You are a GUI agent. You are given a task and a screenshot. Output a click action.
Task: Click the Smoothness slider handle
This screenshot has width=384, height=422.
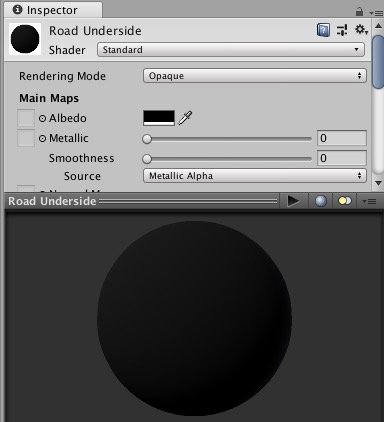147,159
